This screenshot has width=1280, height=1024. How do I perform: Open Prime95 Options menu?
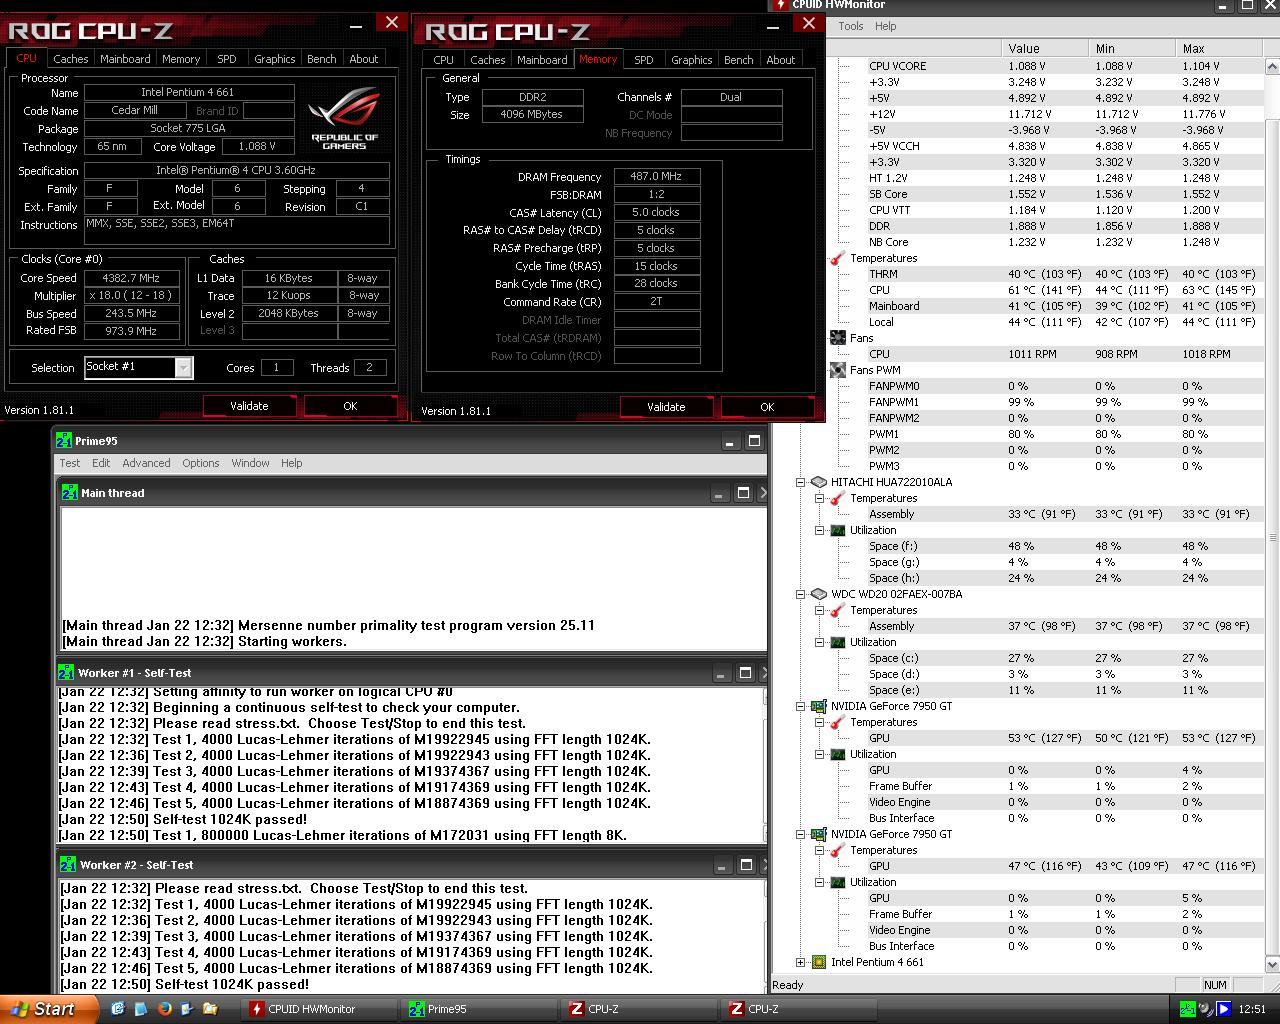coord(200,463)
